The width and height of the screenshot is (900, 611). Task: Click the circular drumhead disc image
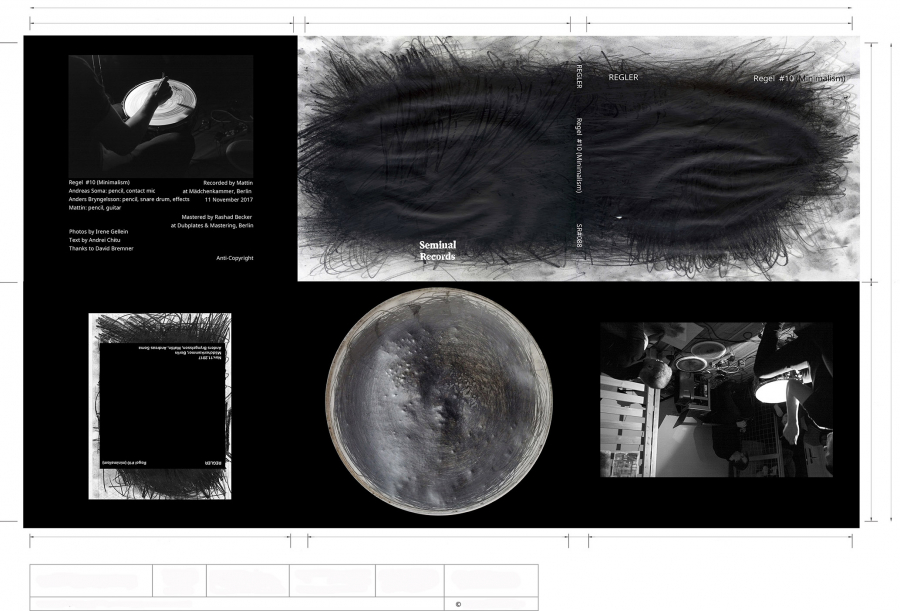pos(439,401)
